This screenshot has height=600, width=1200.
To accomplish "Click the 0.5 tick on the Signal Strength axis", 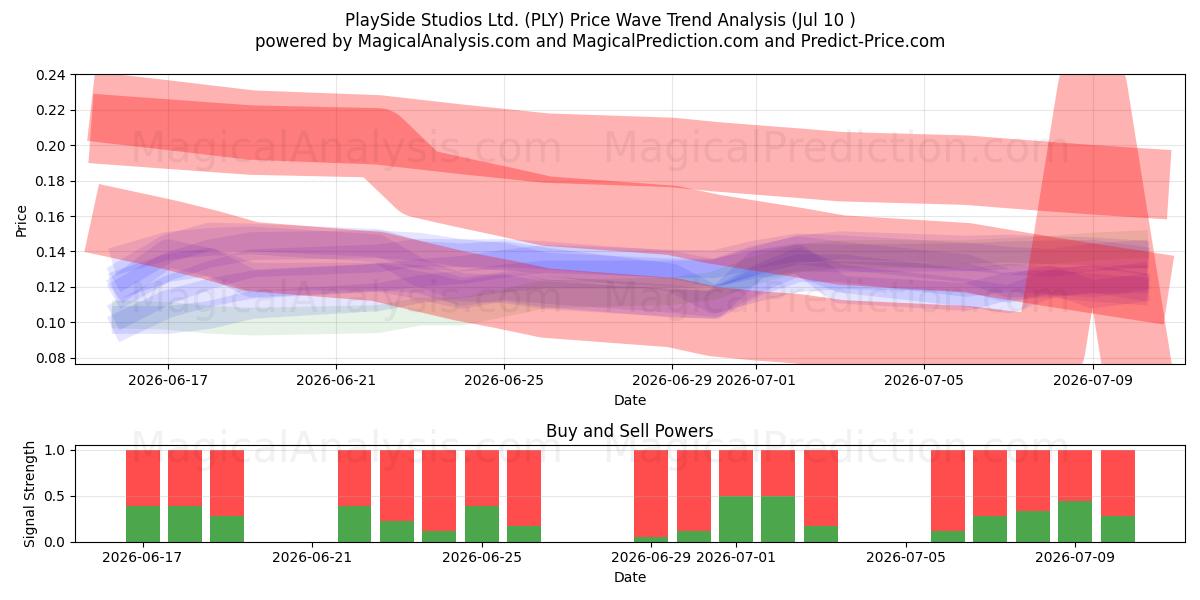I will (57, 496).
